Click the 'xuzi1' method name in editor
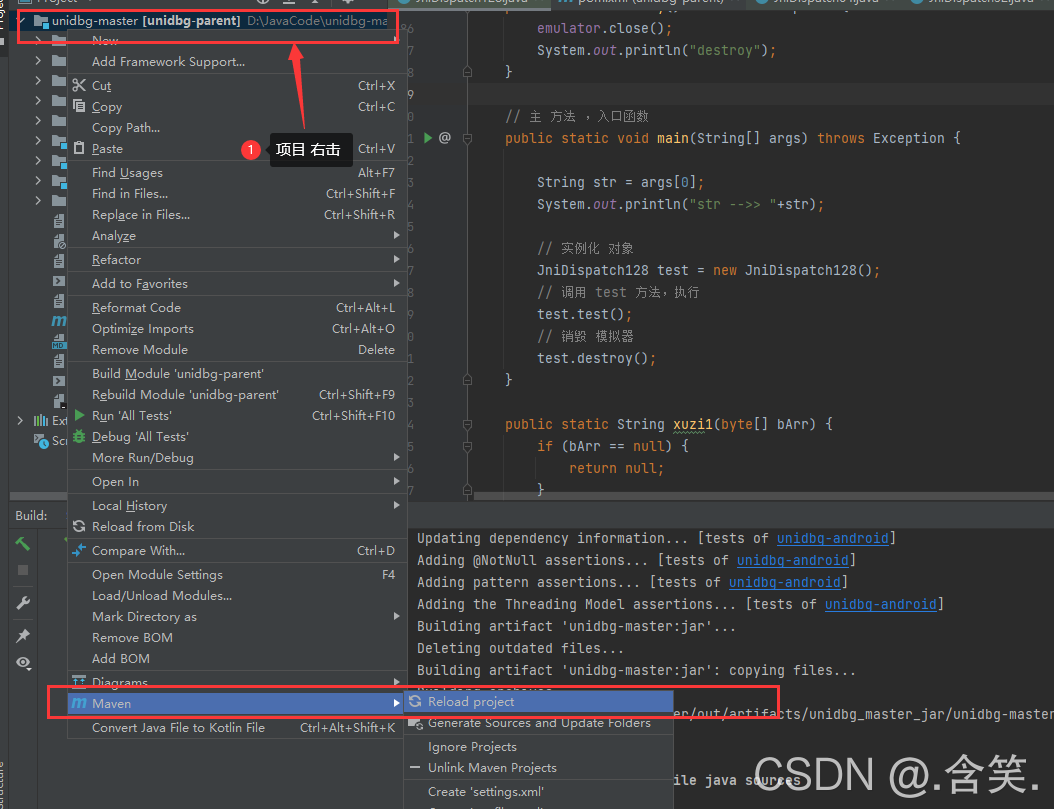The width and height of the screenshot is (1054, 809). click(692, 424)
